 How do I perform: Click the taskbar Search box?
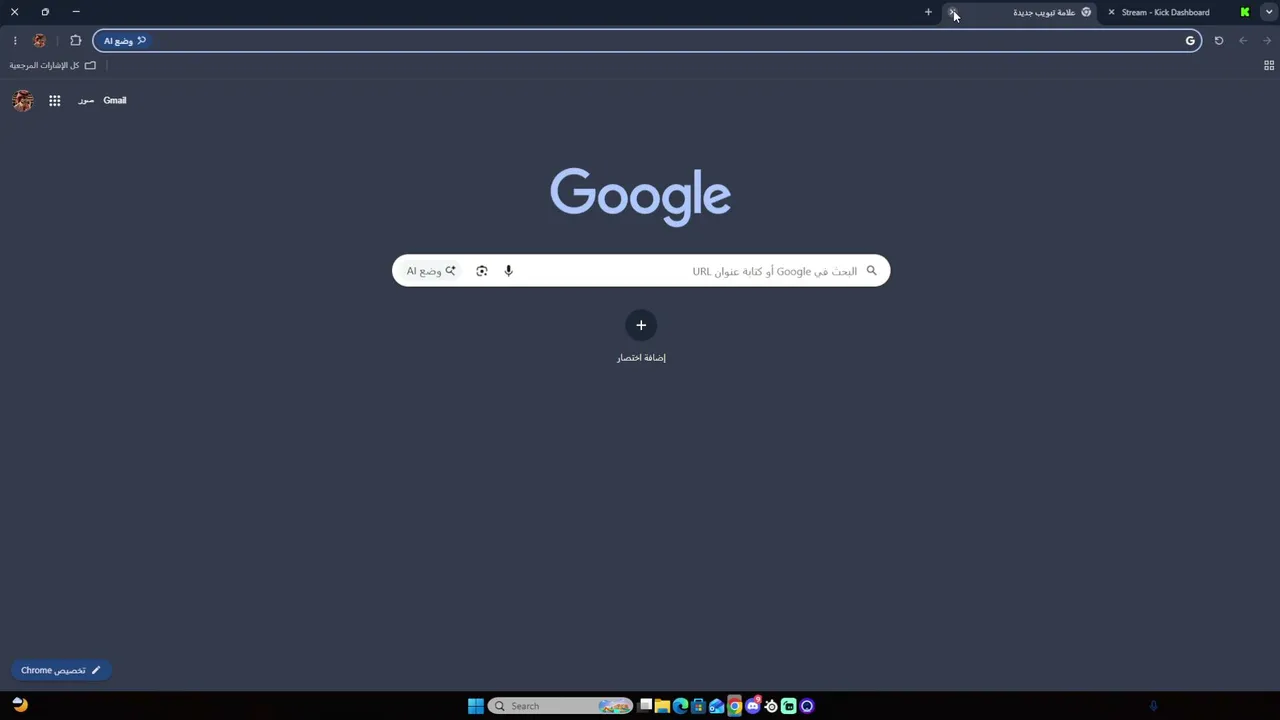pyautogui.click(x=561, y=706)
